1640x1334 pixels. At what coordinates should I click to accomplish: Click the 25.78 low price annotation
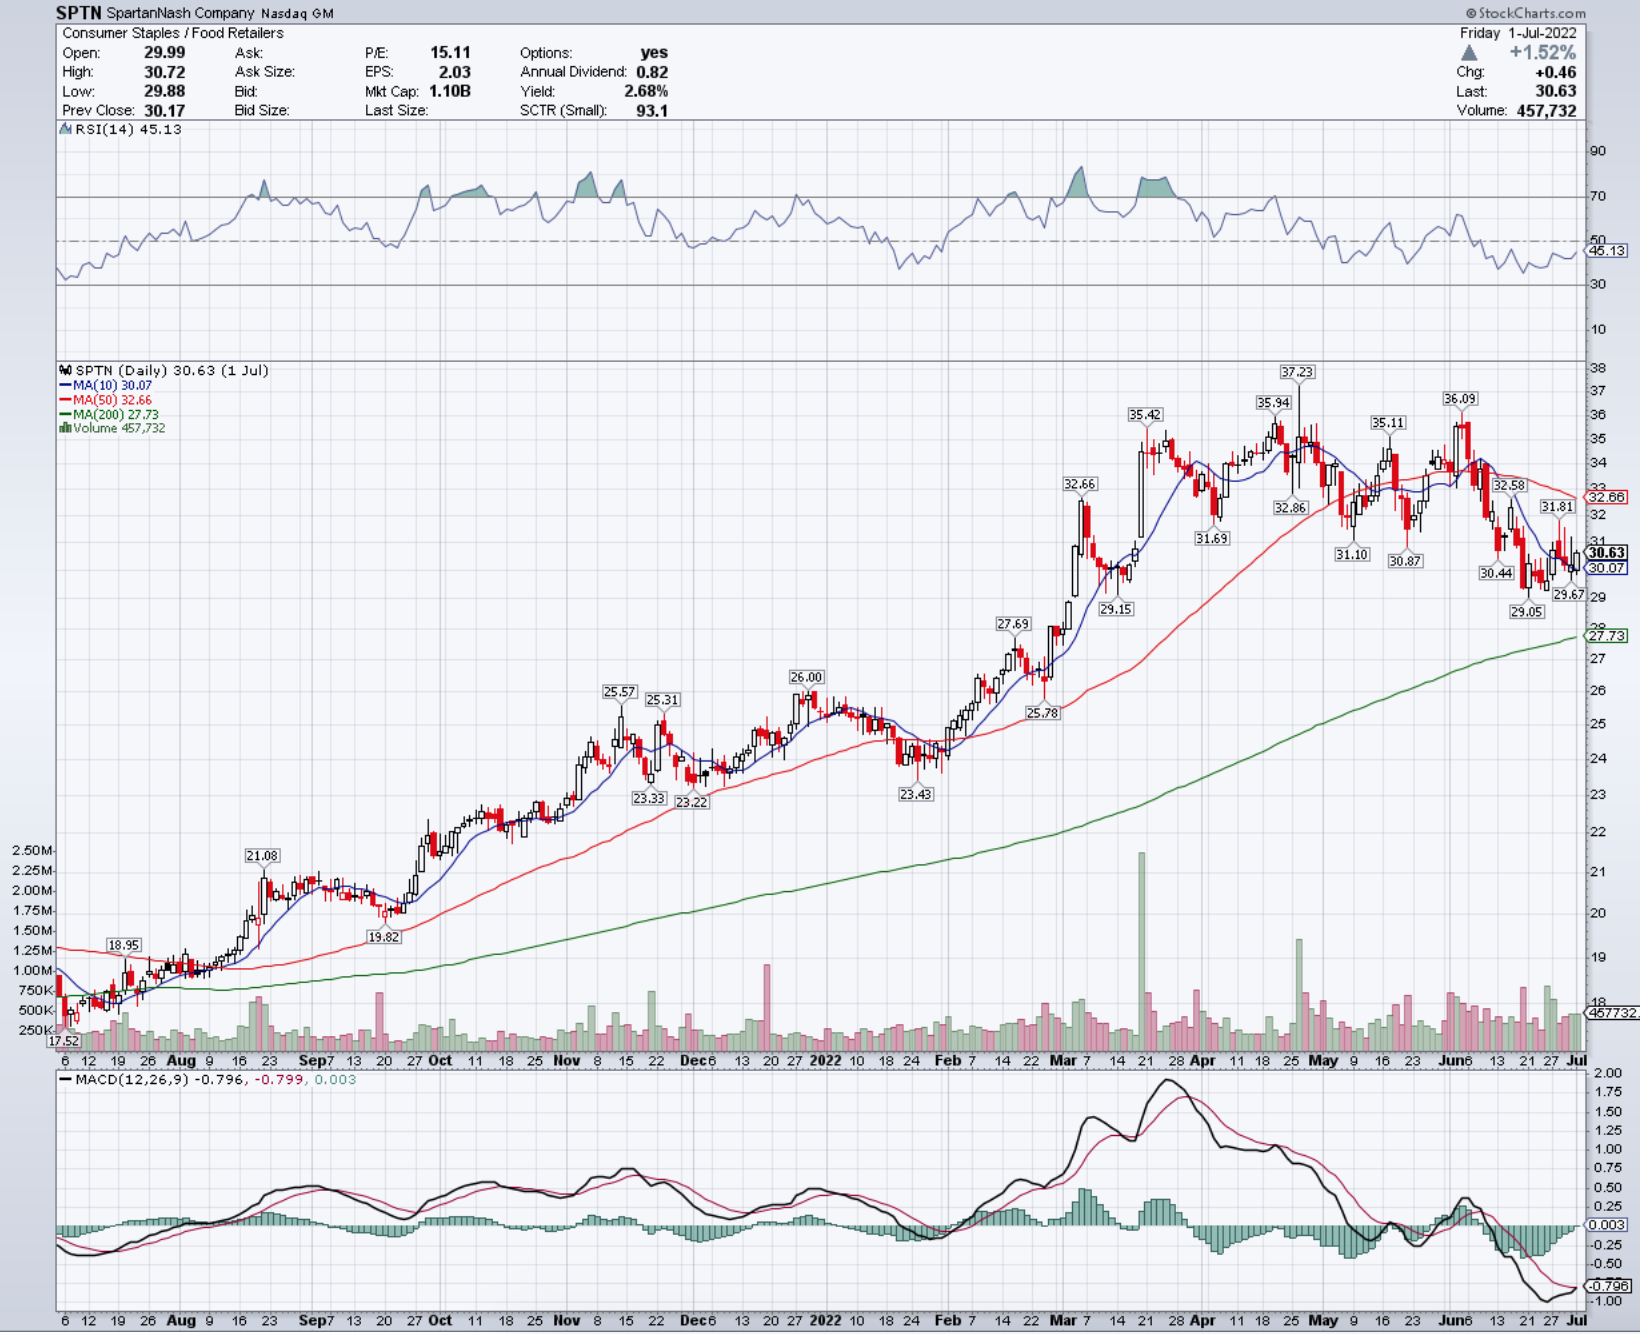tap(1043, 713)
